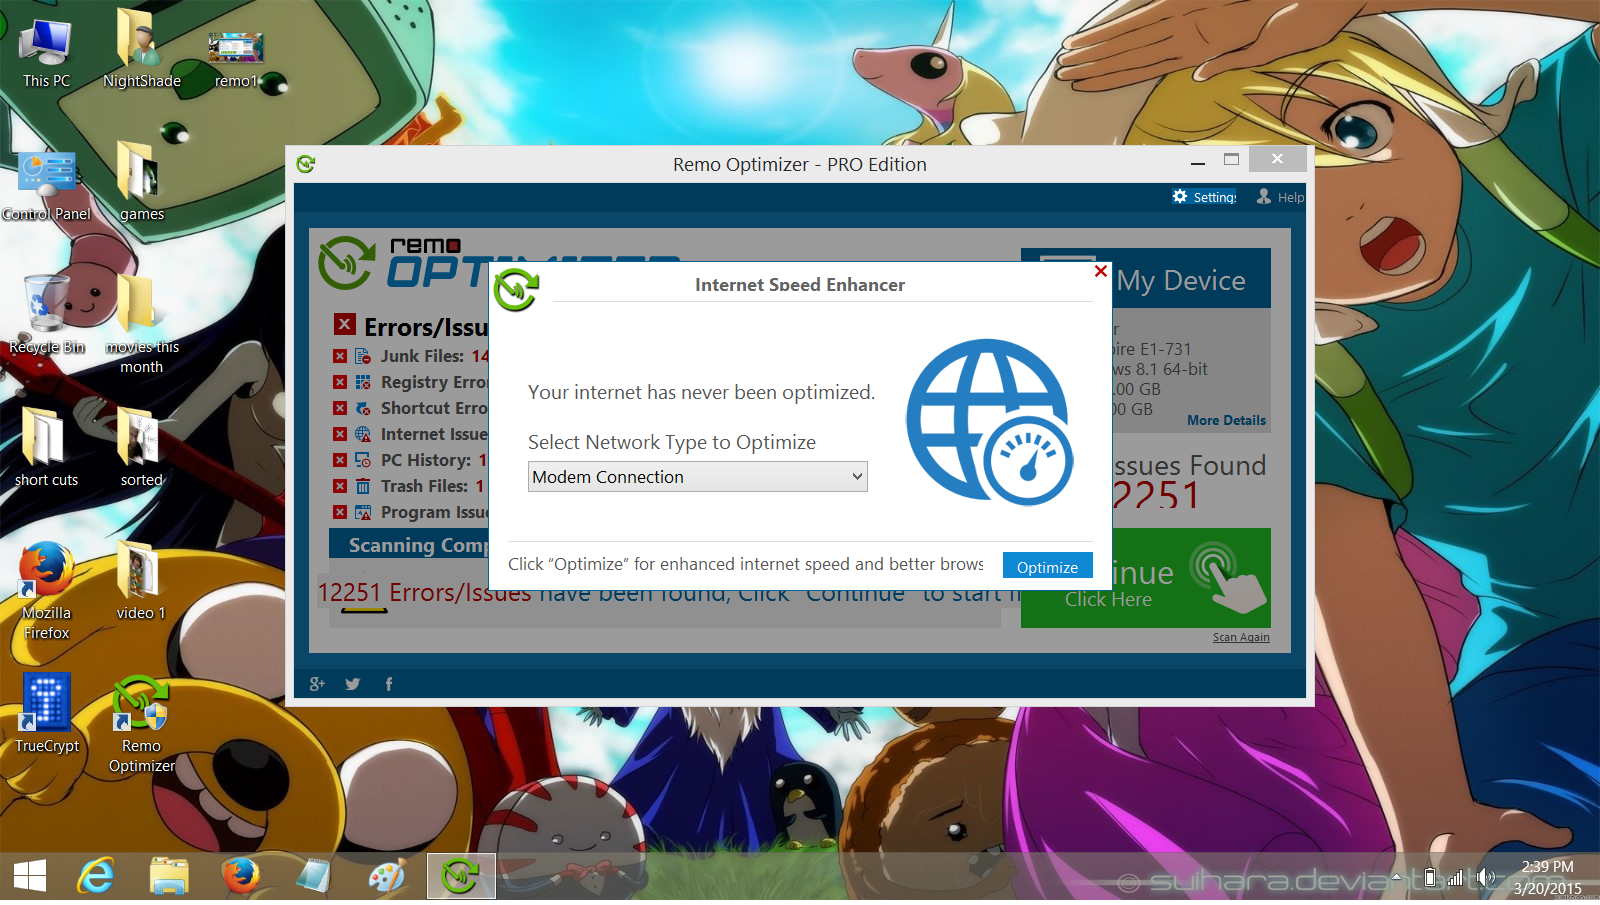Open Paint from the taskbar
Image resolution: width=1600 pixels, height=905 pixels.
(387, 877)
